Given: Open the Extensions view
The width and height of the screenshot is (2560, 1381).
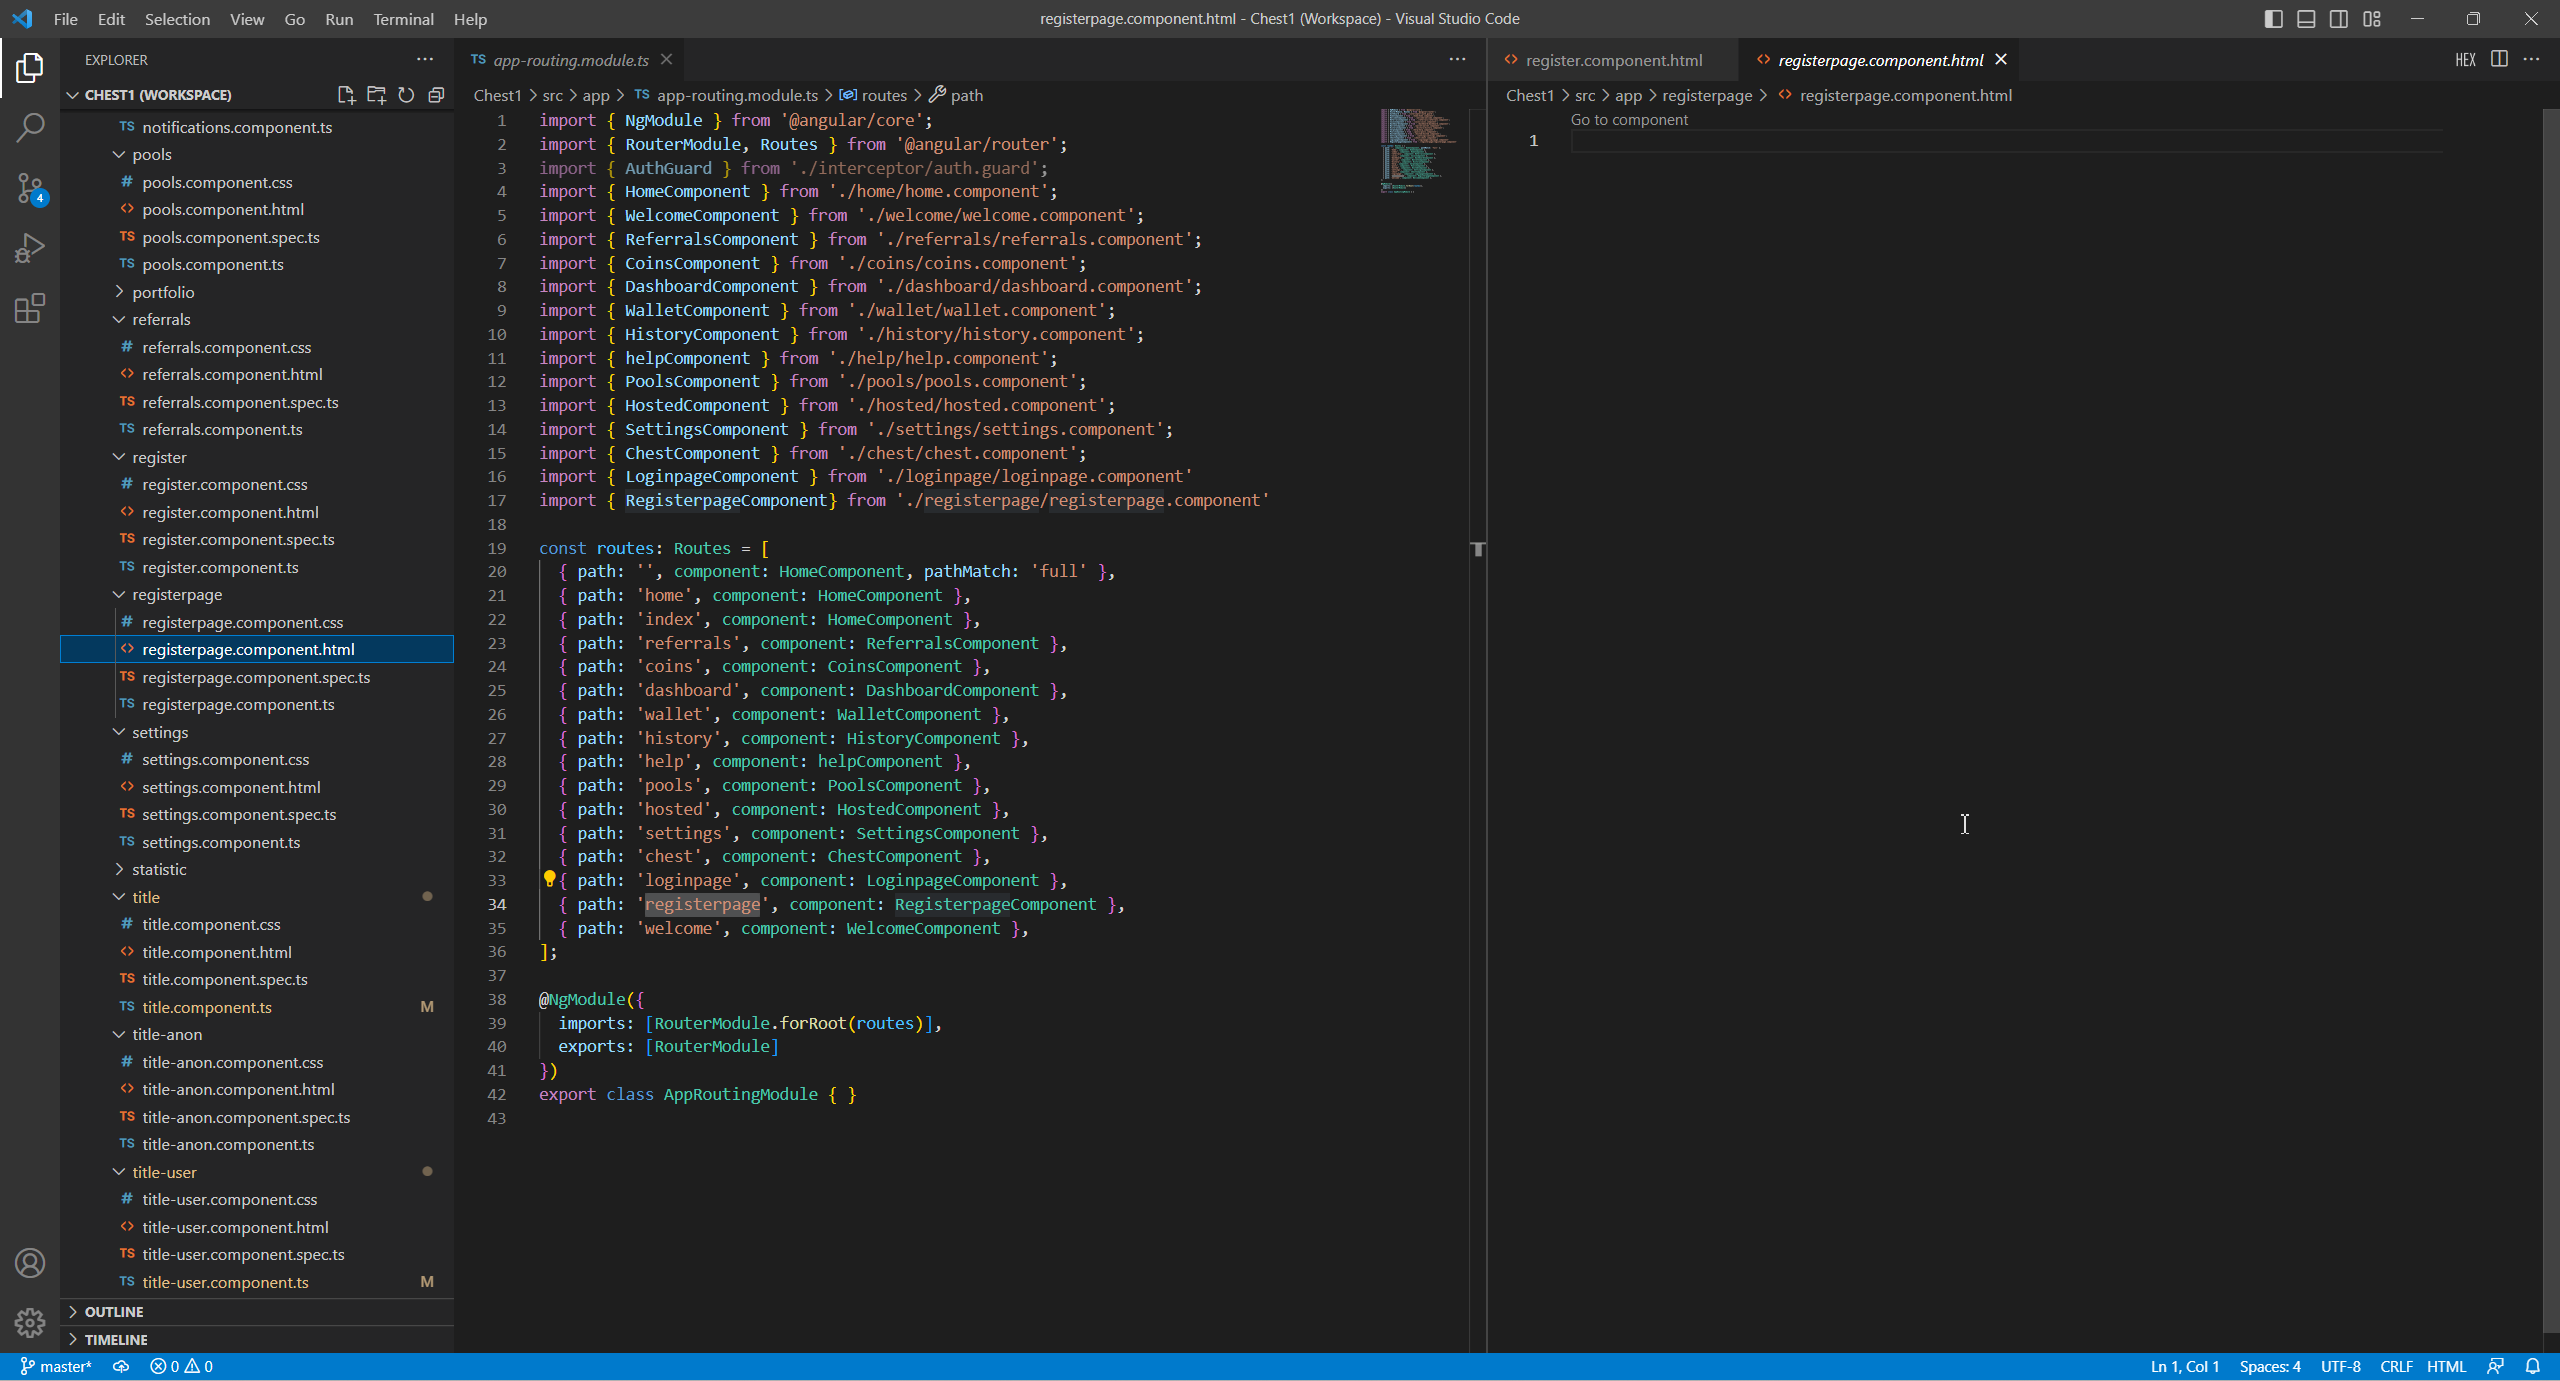Looking at the screenshot, I should coord(30,308).
